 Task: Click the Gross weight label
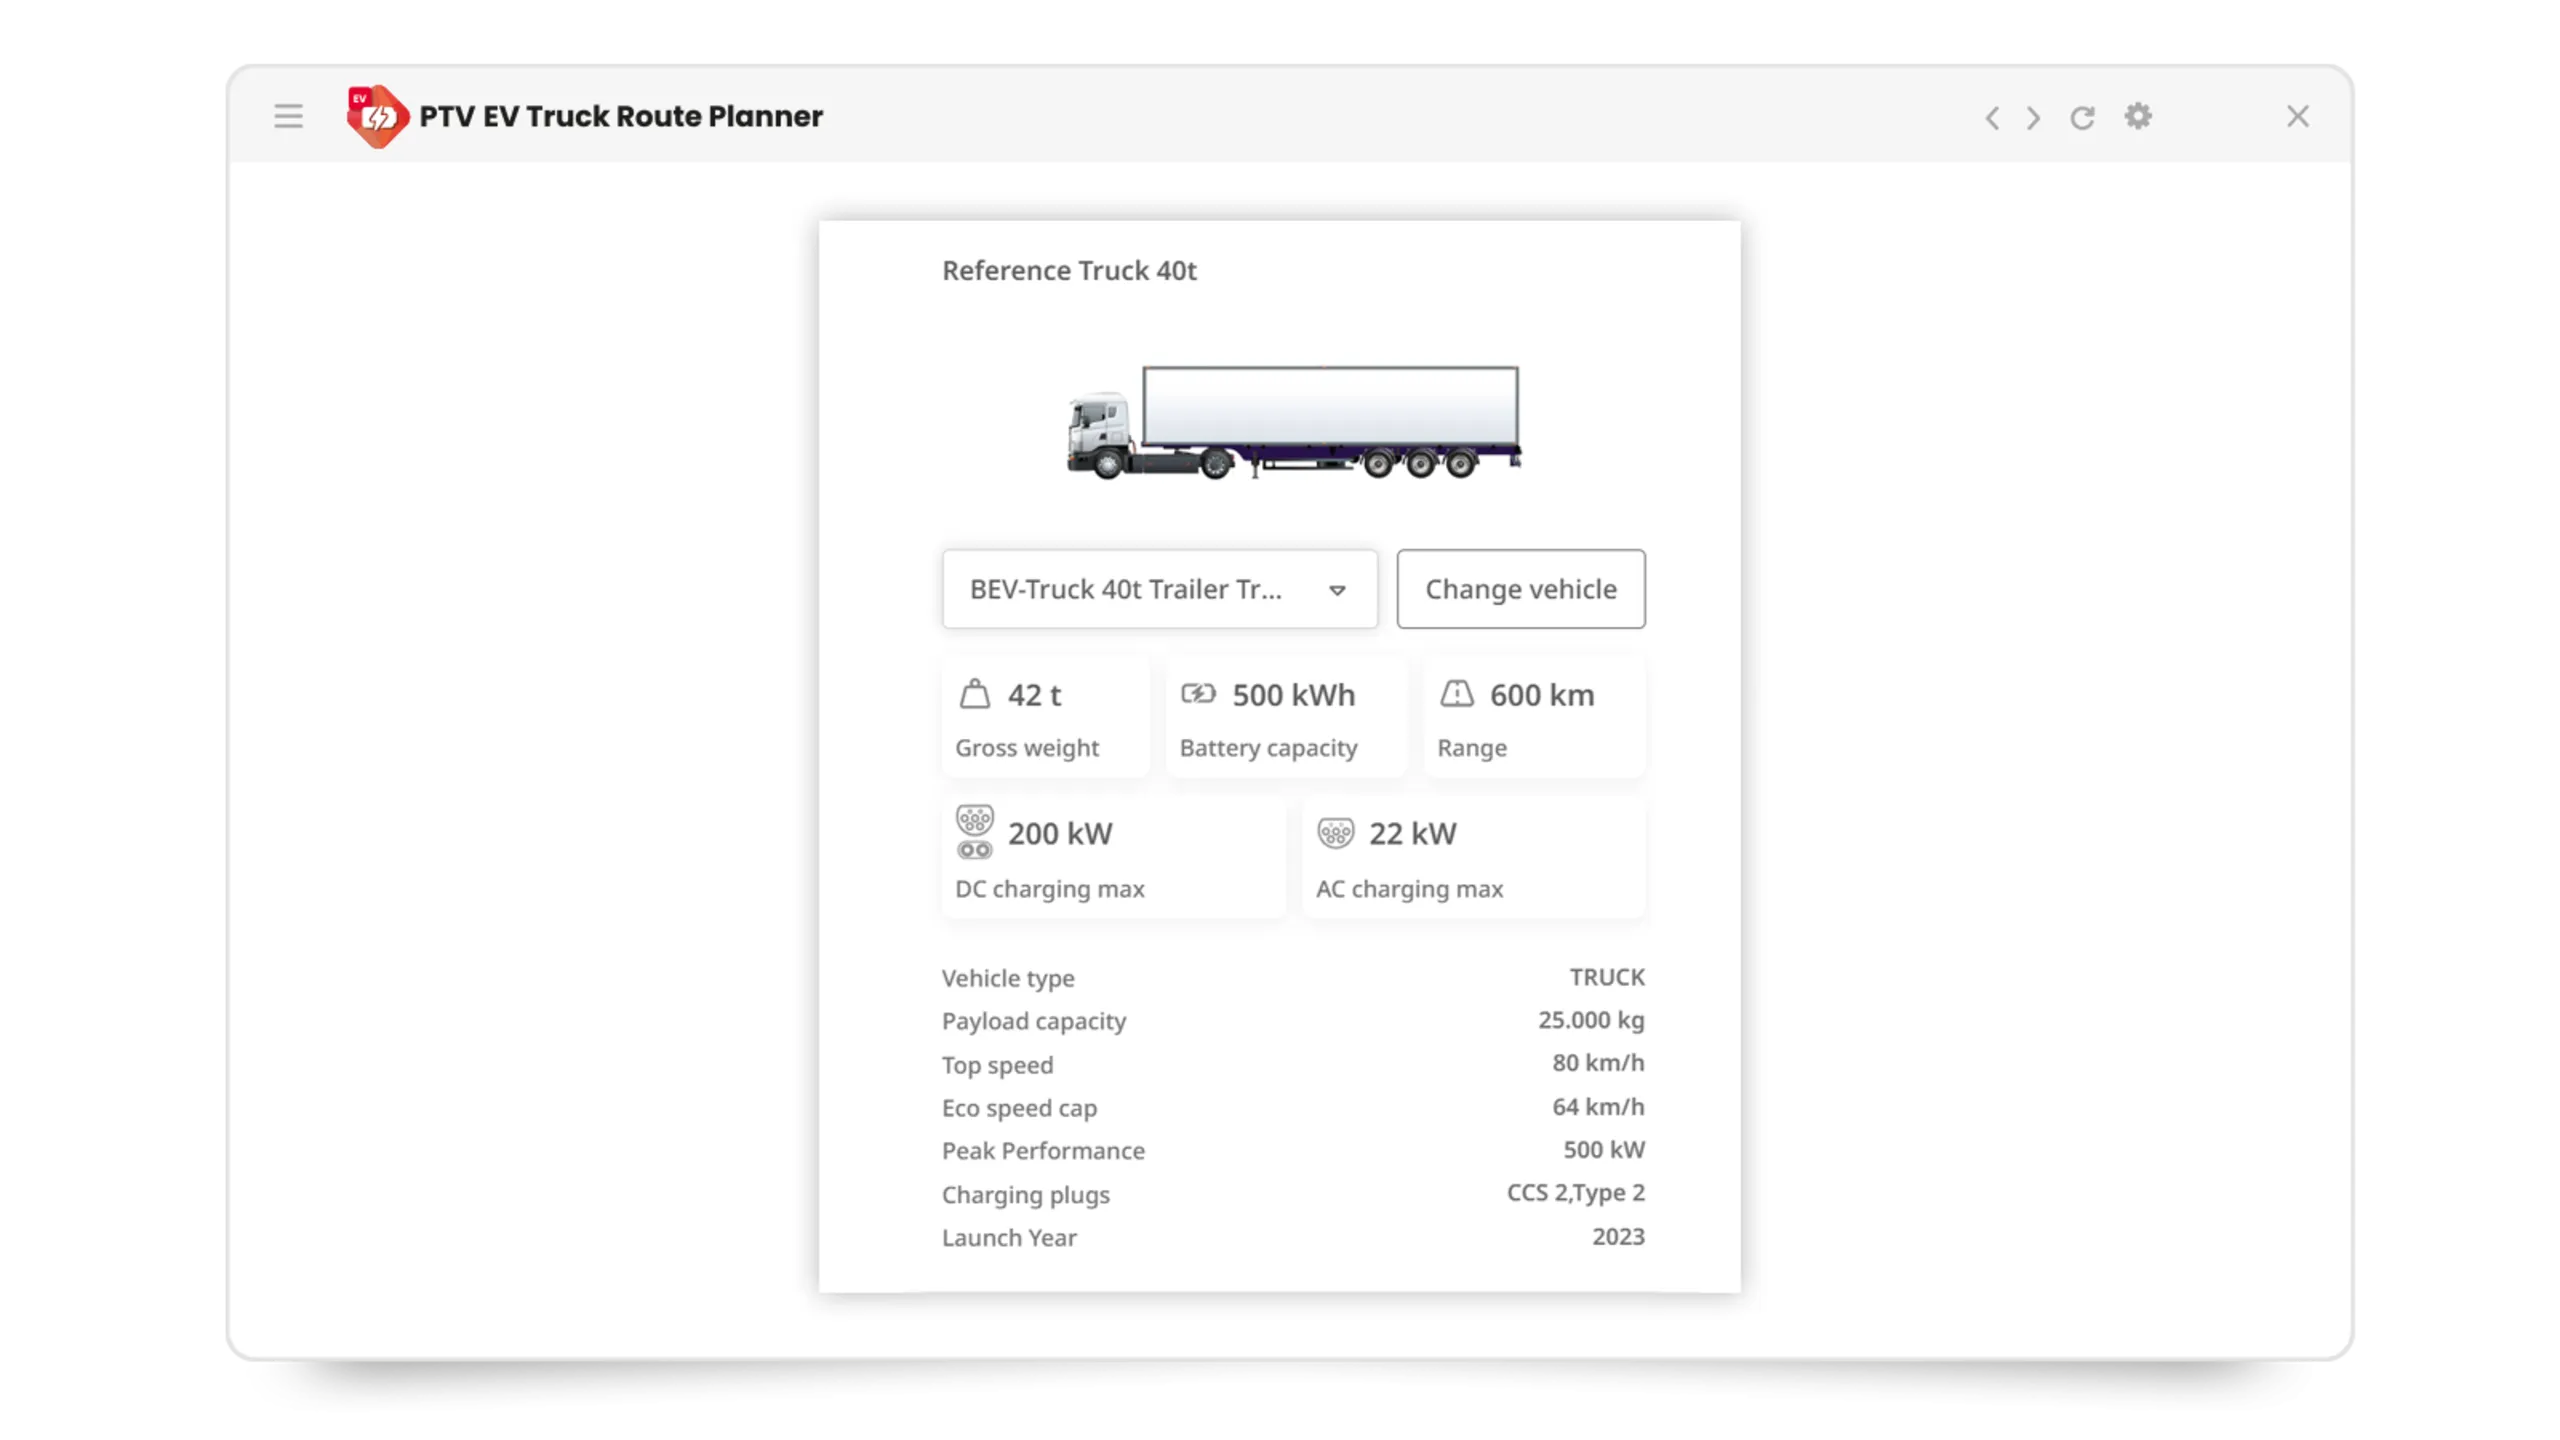(x=1027, y=748)
